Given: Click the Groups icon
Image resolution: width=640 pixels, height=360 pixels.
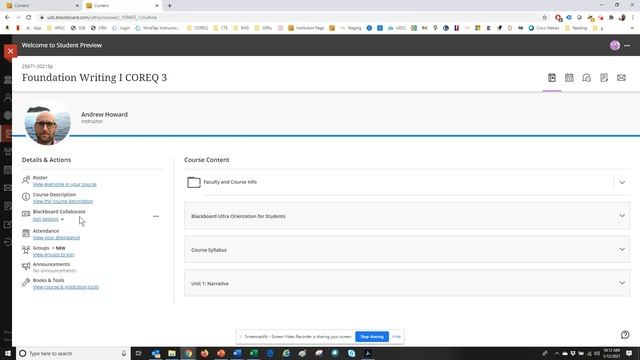Looking at the screenshot, I should pos(26,250).
